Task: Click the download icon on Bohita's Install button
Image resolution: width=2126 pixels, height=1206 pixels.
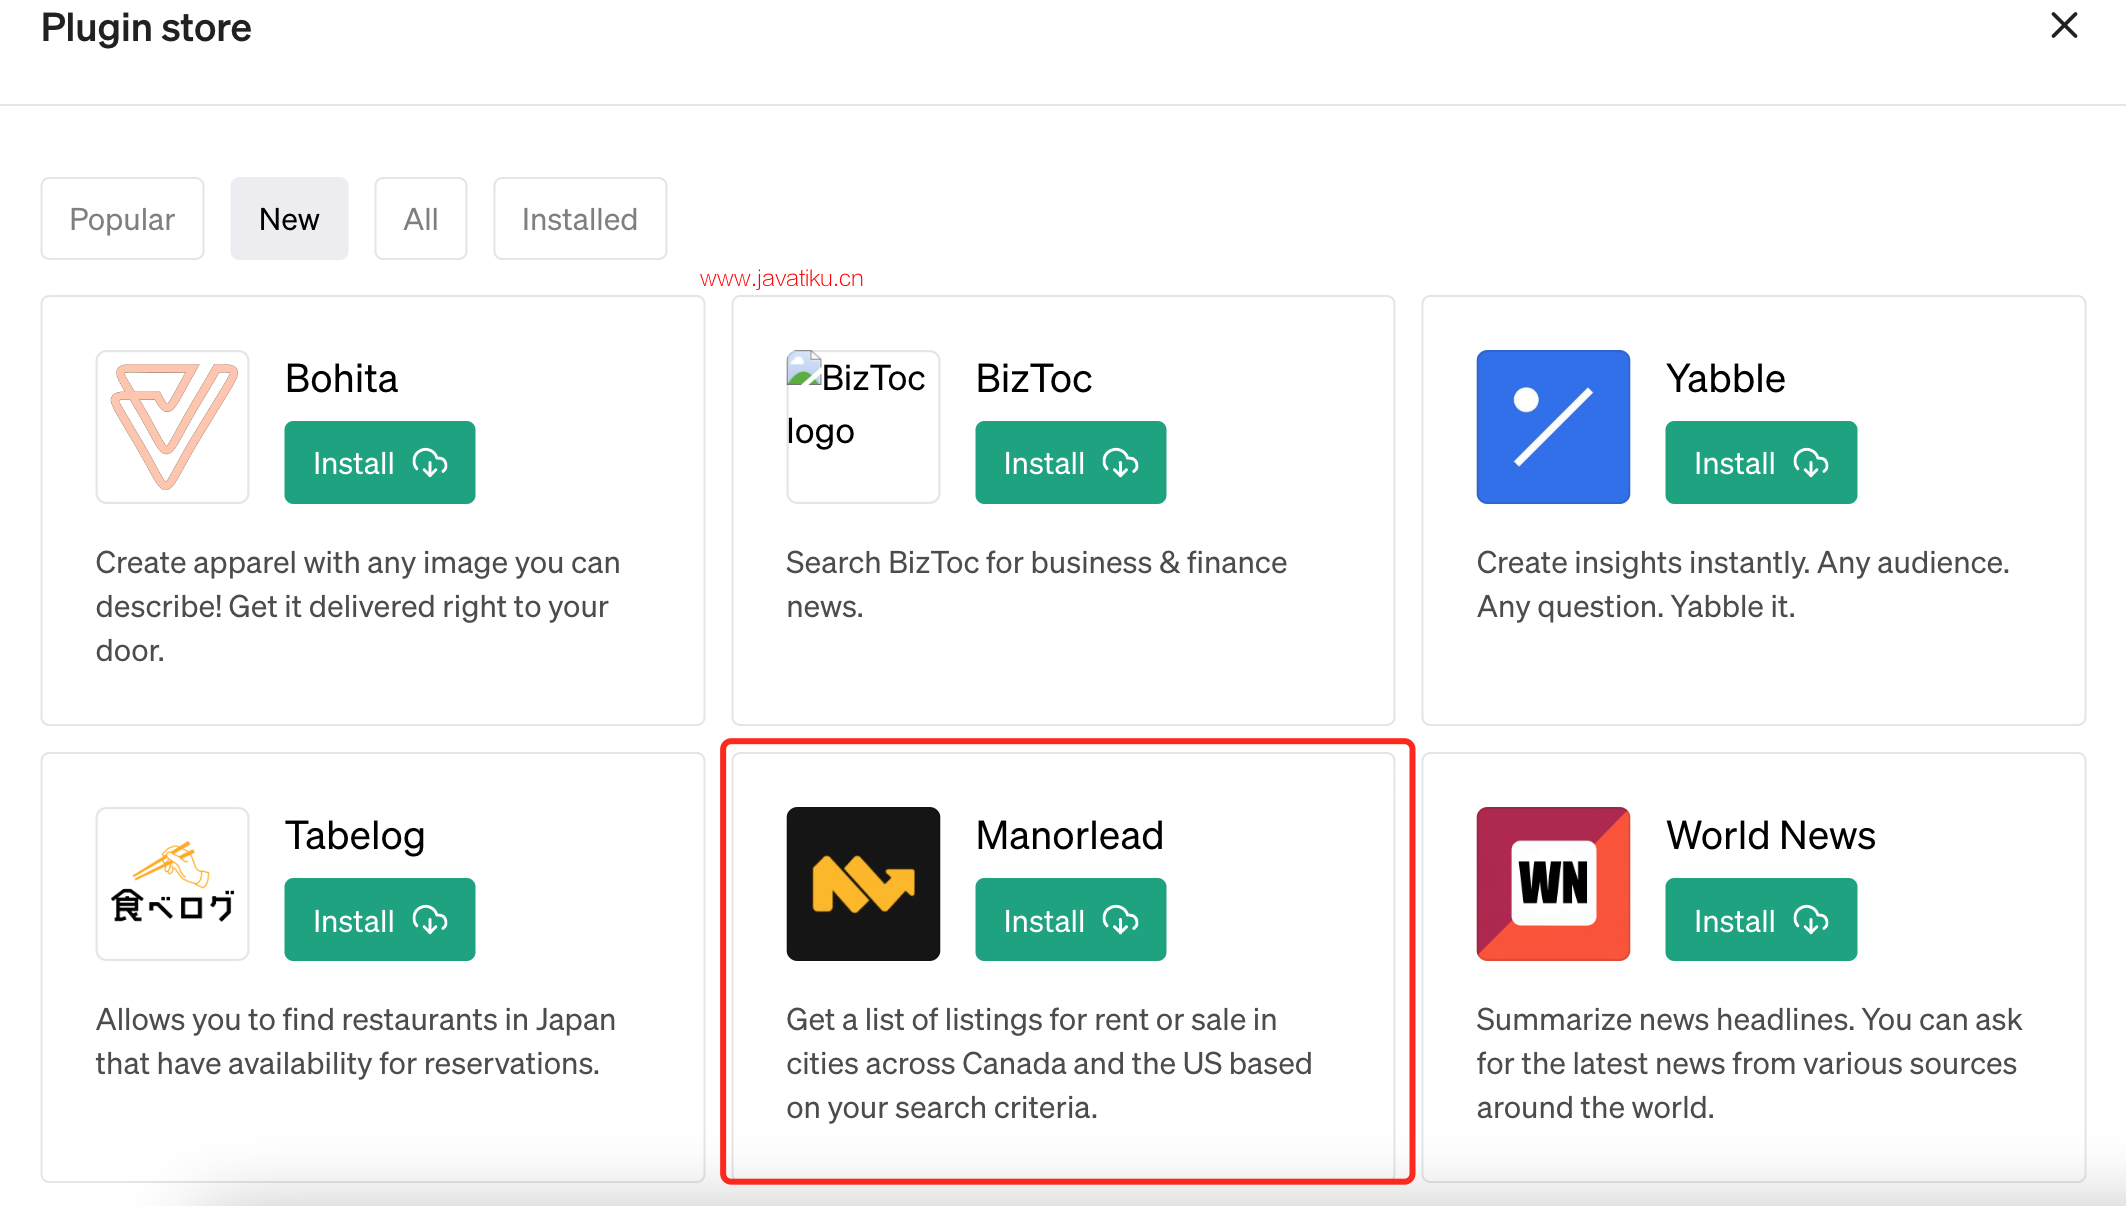Action: pyautogui.click(x=430, y=463)
